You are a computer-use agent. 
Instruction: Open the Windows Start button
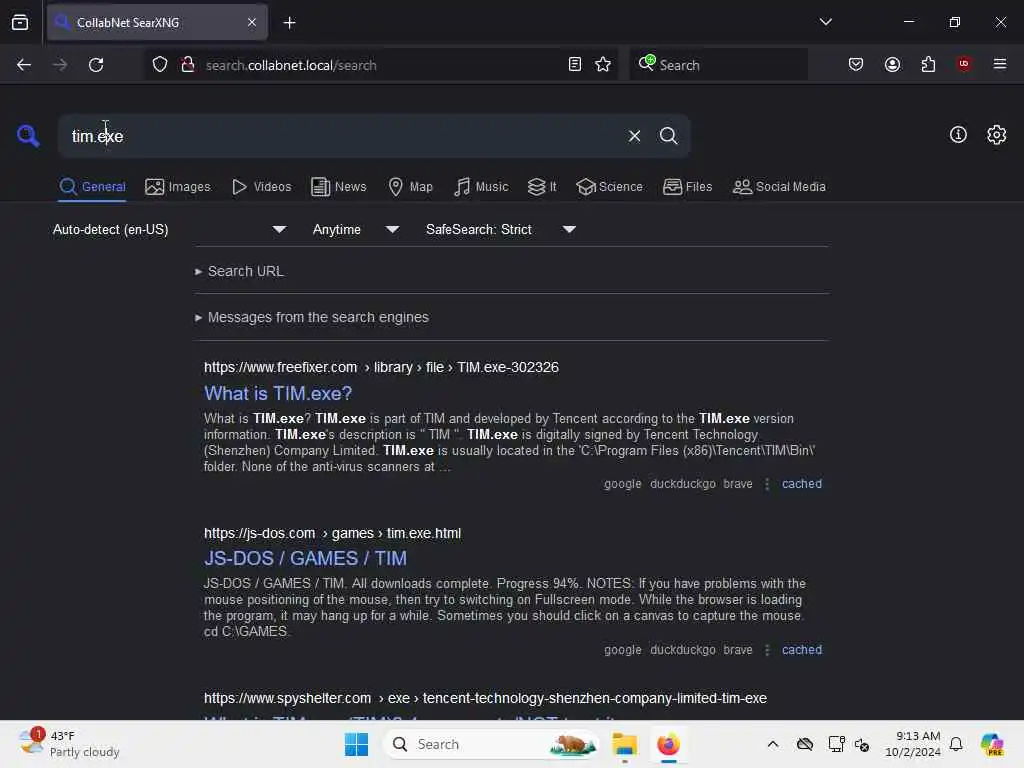tap(356, 744)
